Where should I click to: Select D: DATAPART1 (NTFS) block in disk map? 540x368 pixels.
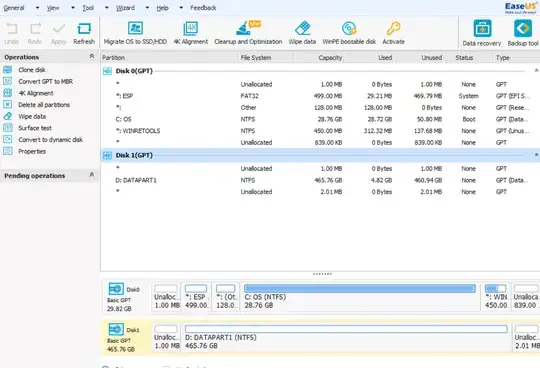click(x=346, y=337)
